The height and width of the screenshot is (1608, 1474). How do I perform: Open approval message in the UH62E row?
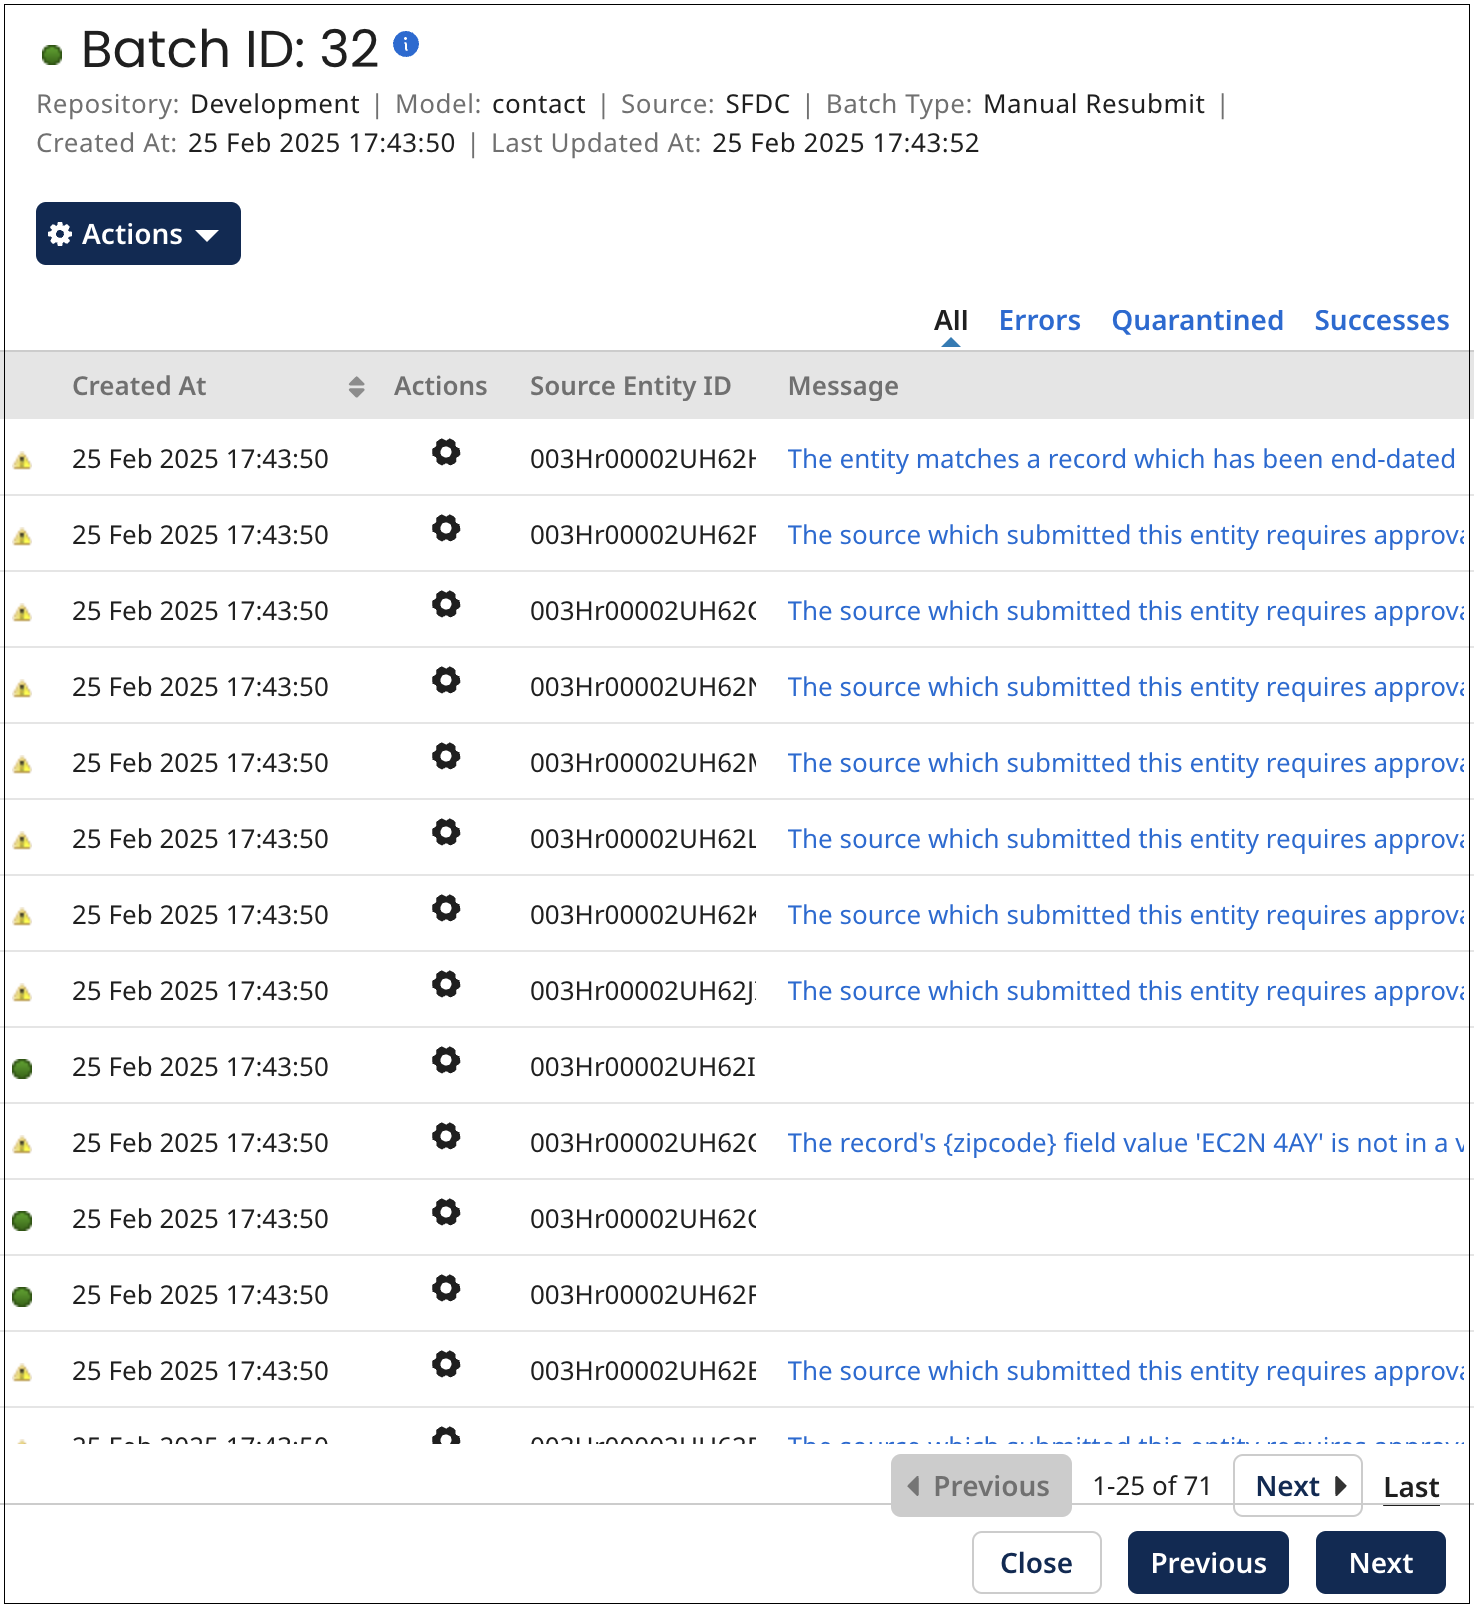coord(1126,1371)
